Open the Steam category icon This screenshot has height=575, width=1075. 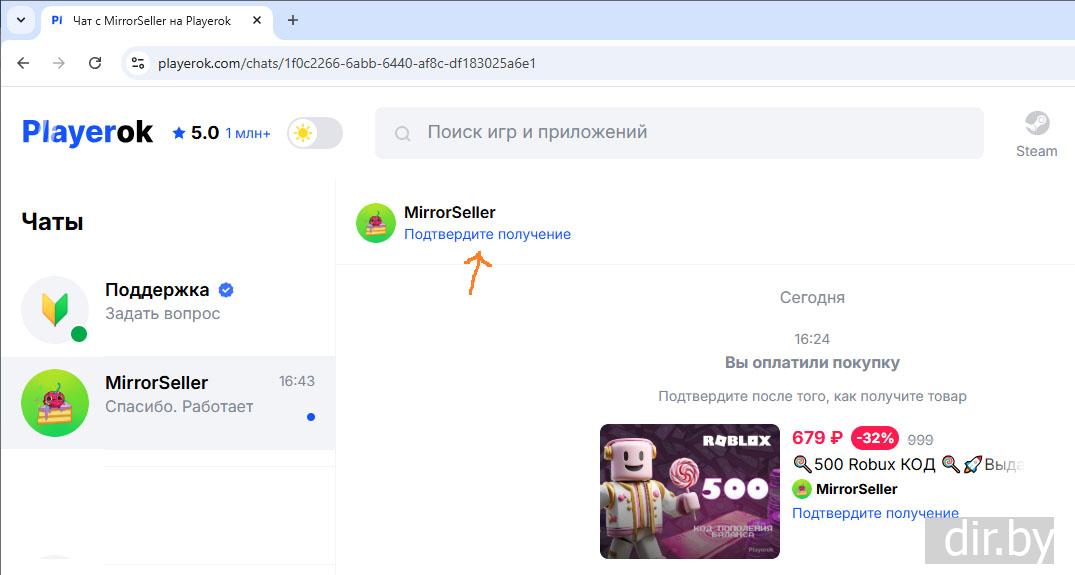1036,134
